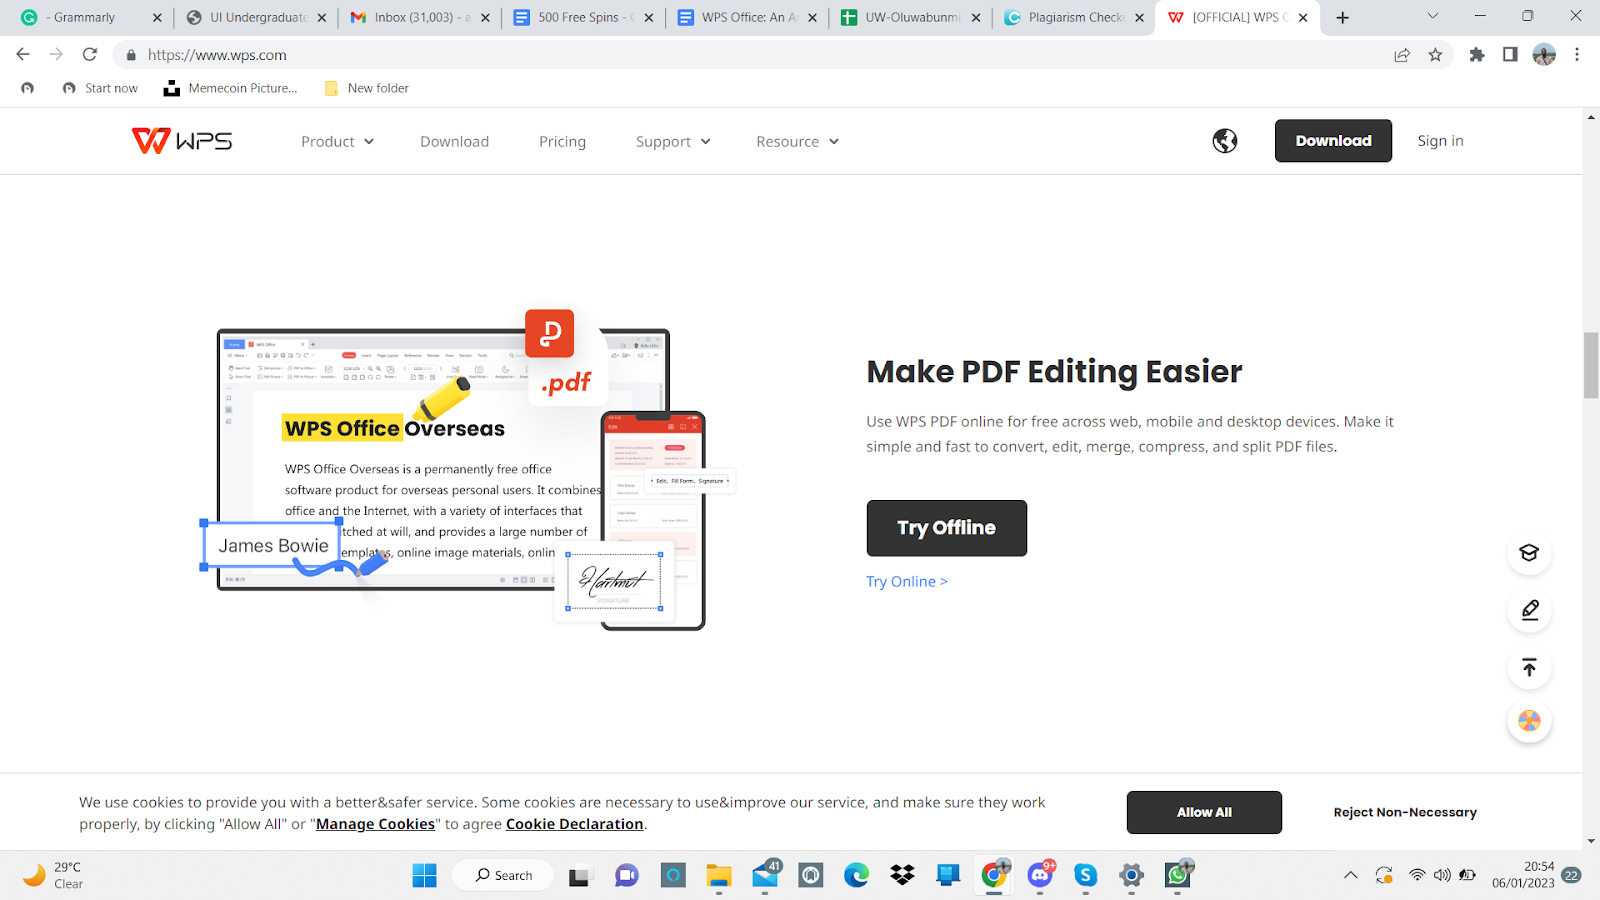Open the Chrome three-dot menu
Screen dimensions: 1600x900
pyautogui.click(x=1577, y=55)
